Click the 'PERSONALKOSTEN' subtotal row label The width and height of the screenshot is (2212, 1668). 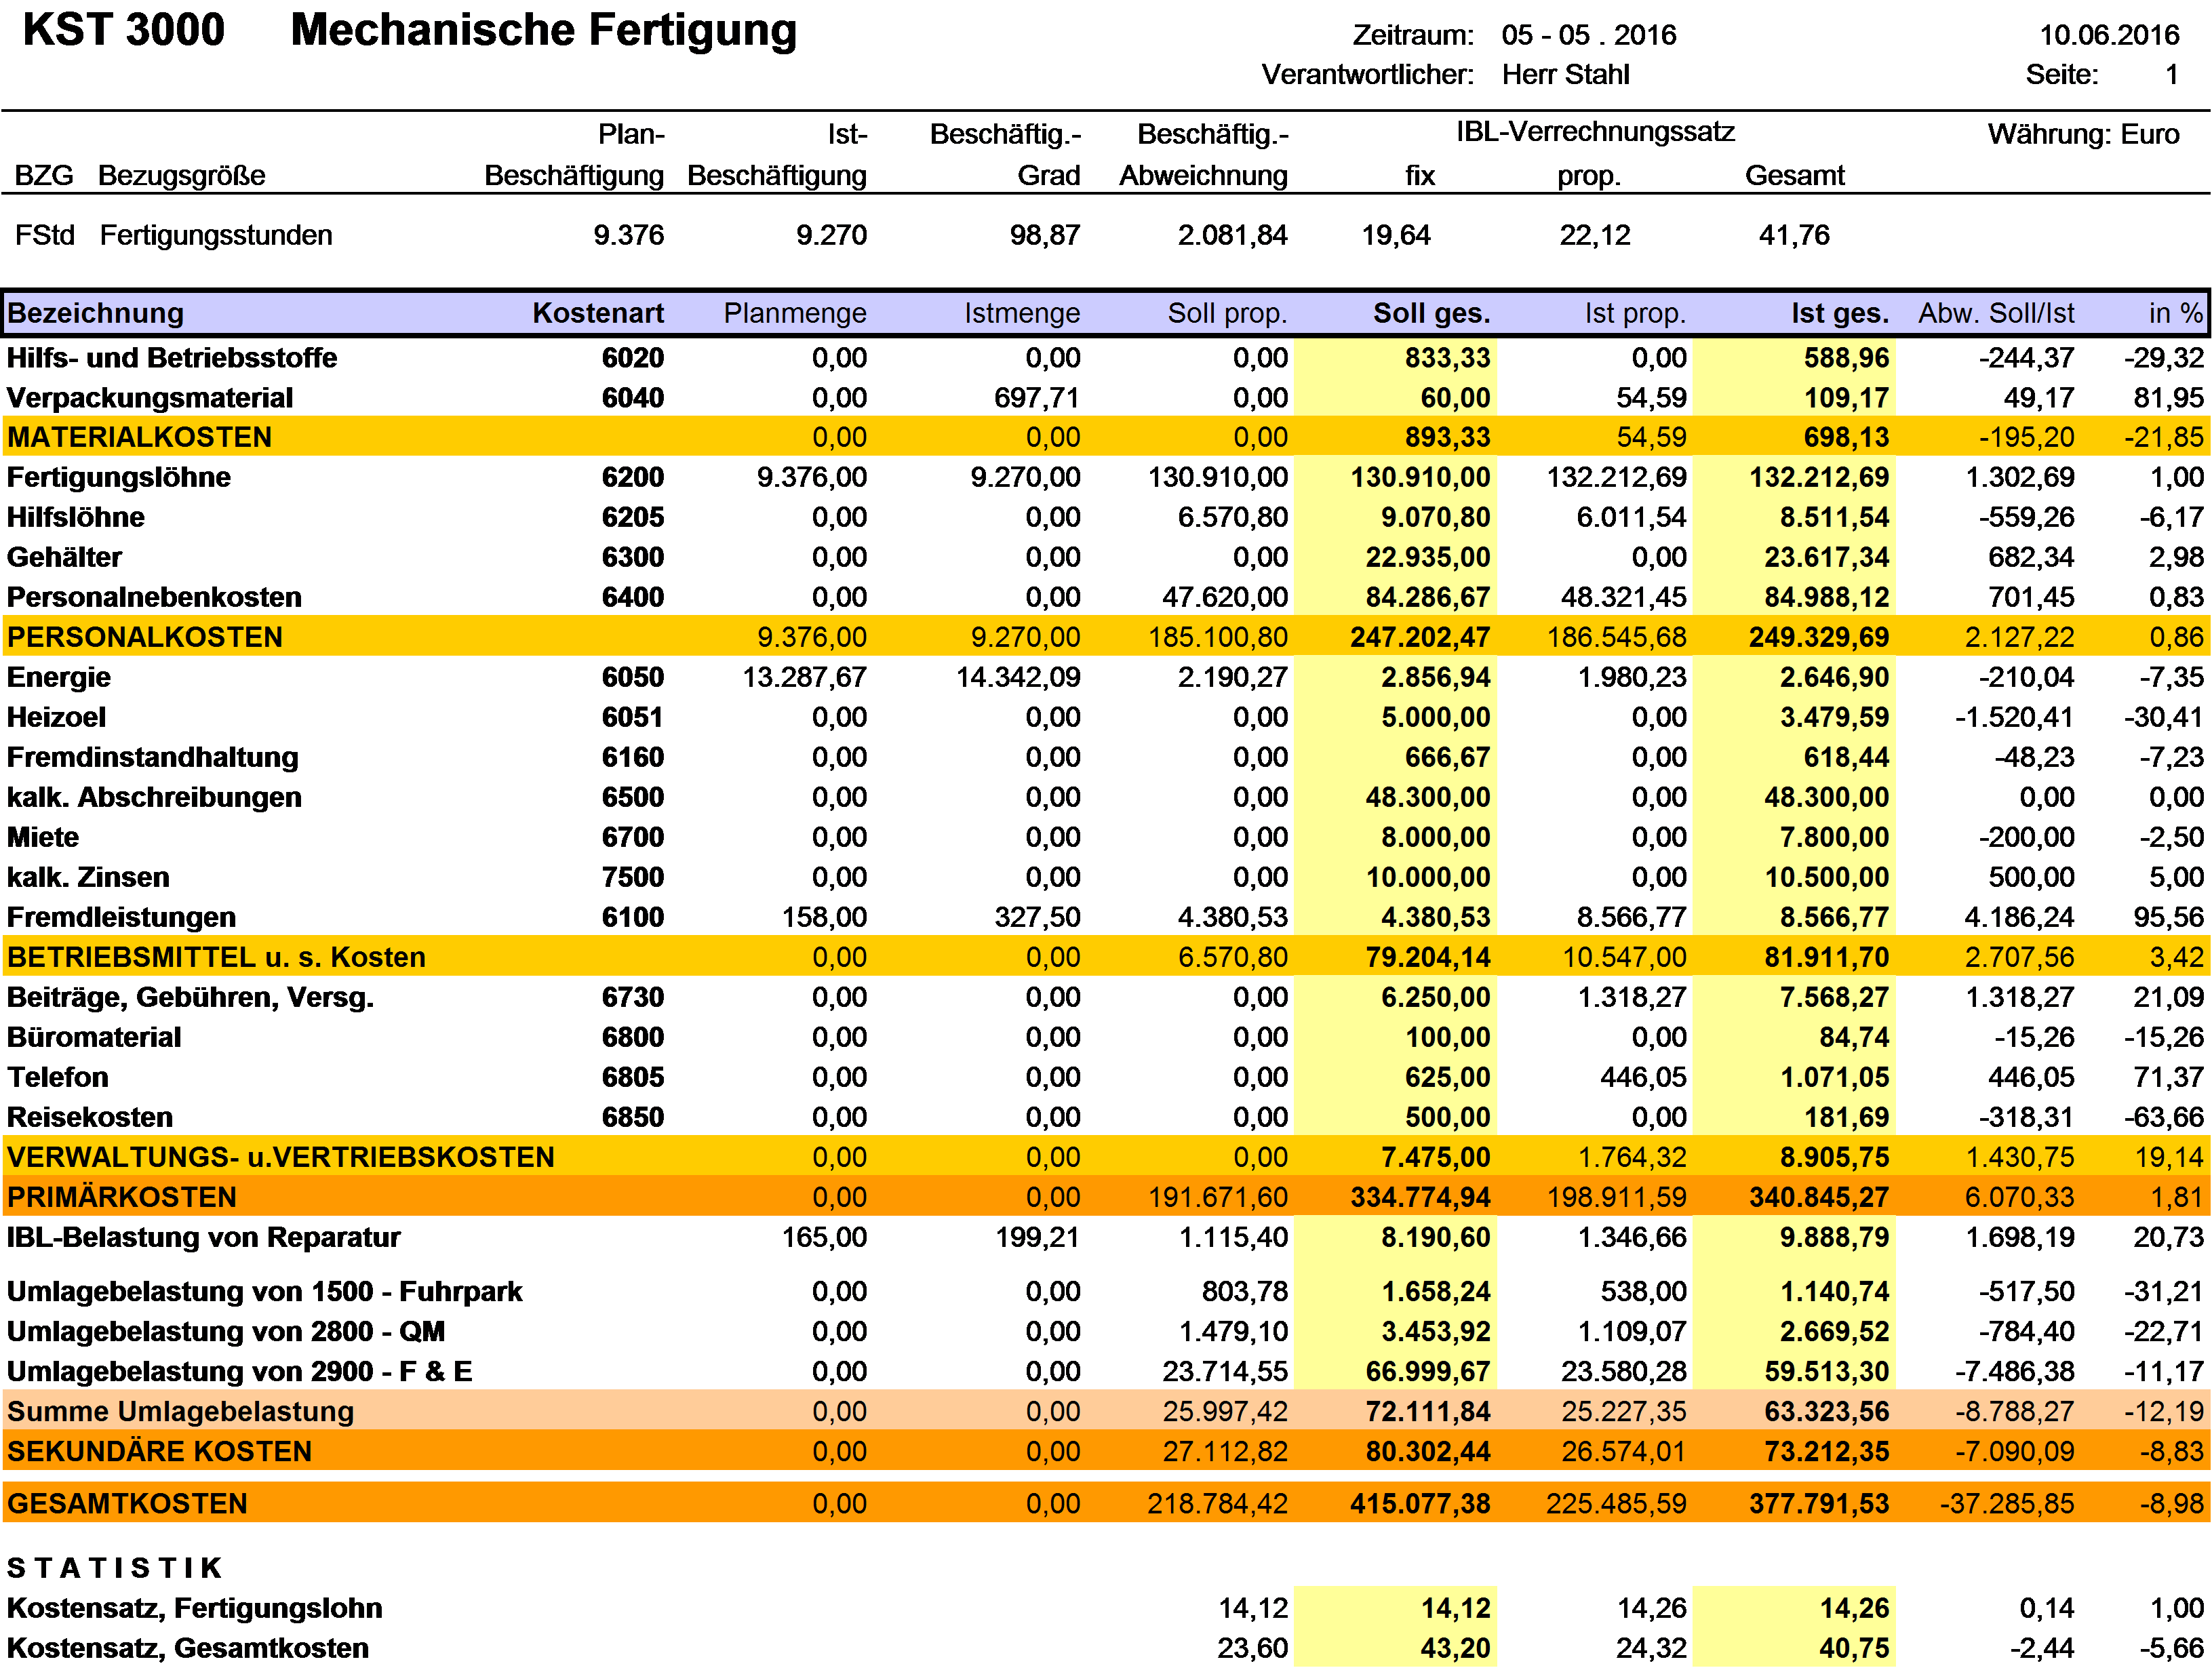tap(145, 637)
